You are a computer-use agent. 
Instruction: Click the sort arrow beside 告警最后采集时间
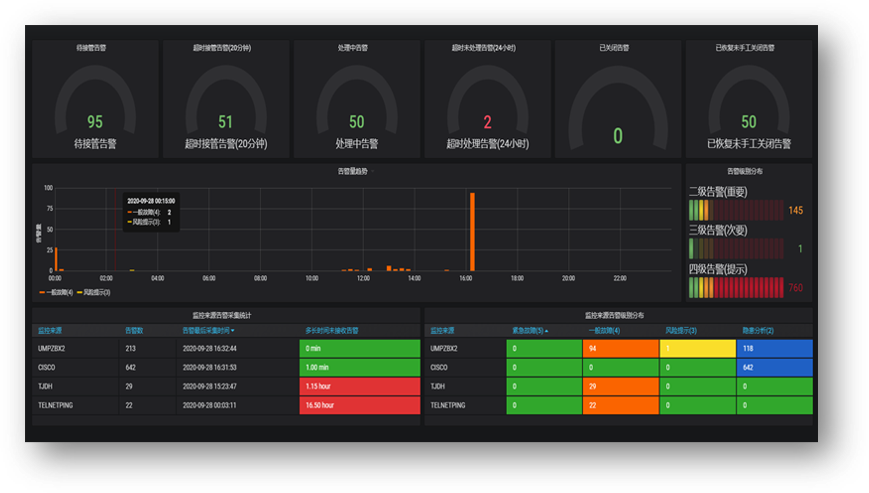click(232, 331)
